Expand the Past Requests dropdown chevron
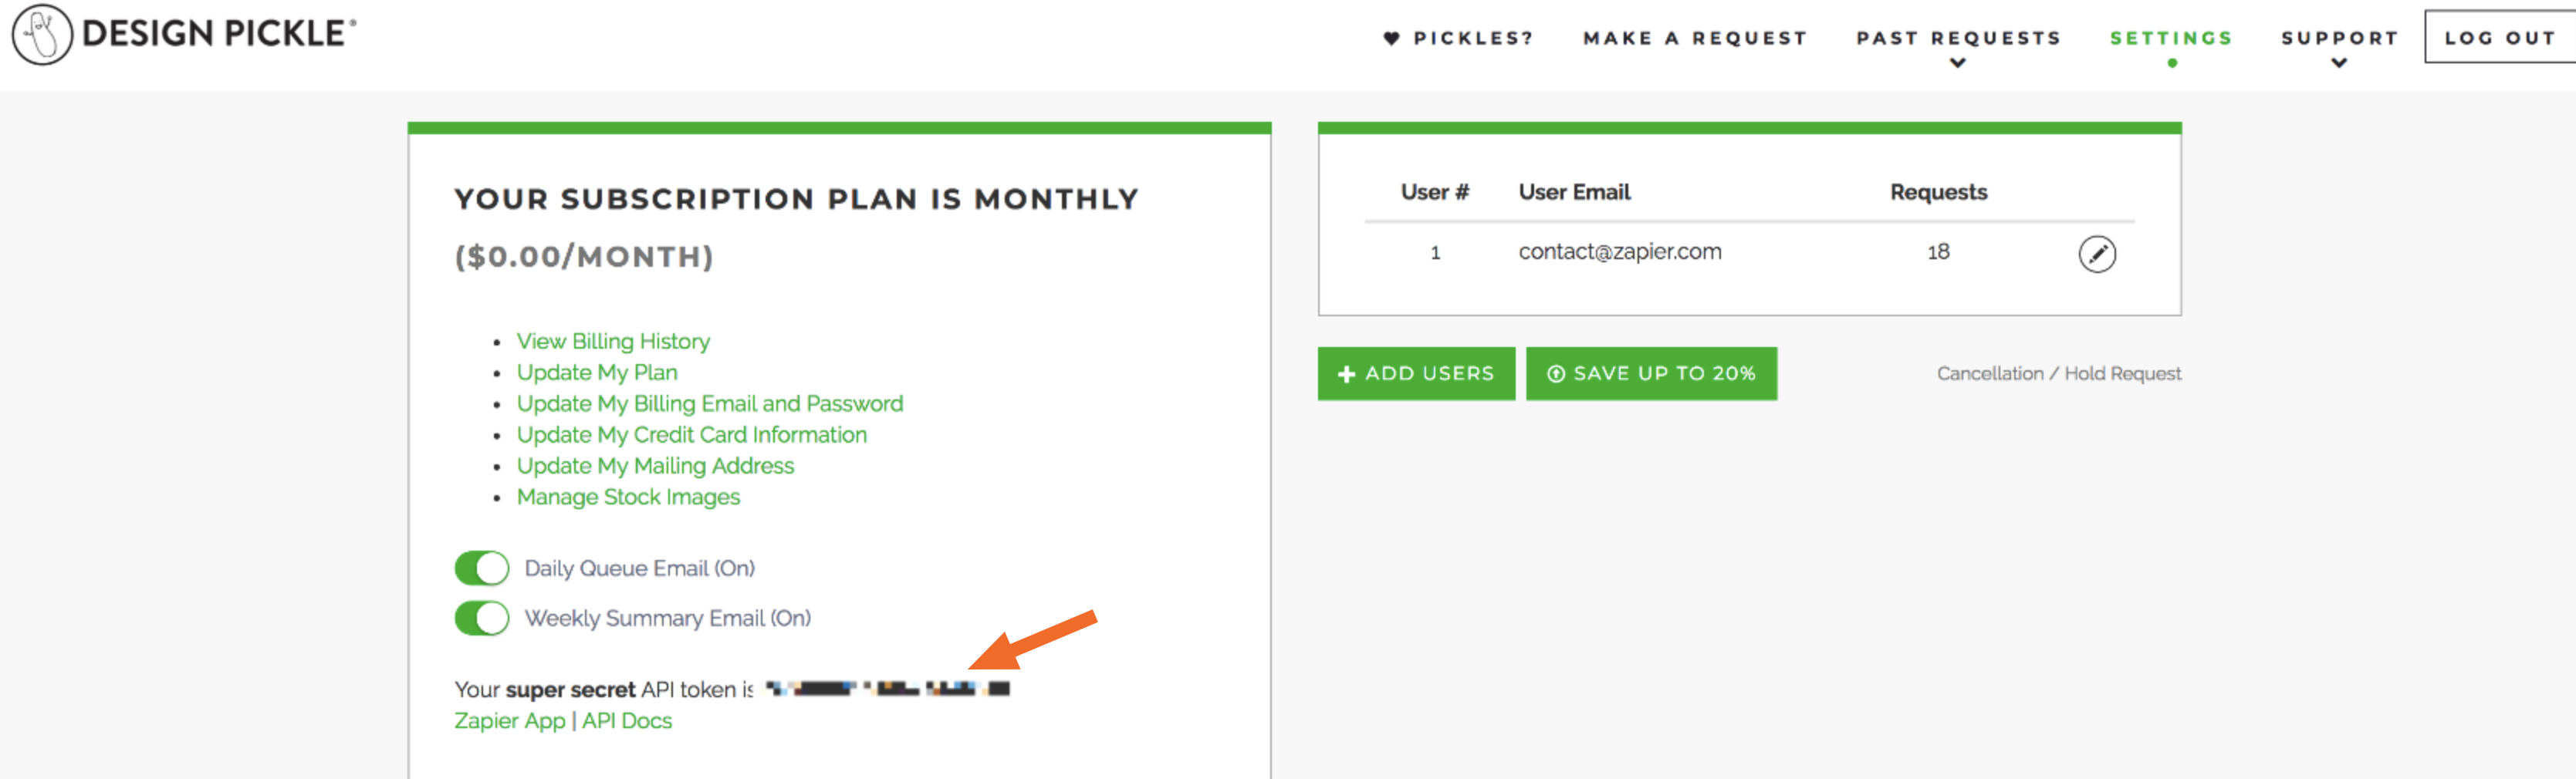The image size is (2576, 779). 1957,63
